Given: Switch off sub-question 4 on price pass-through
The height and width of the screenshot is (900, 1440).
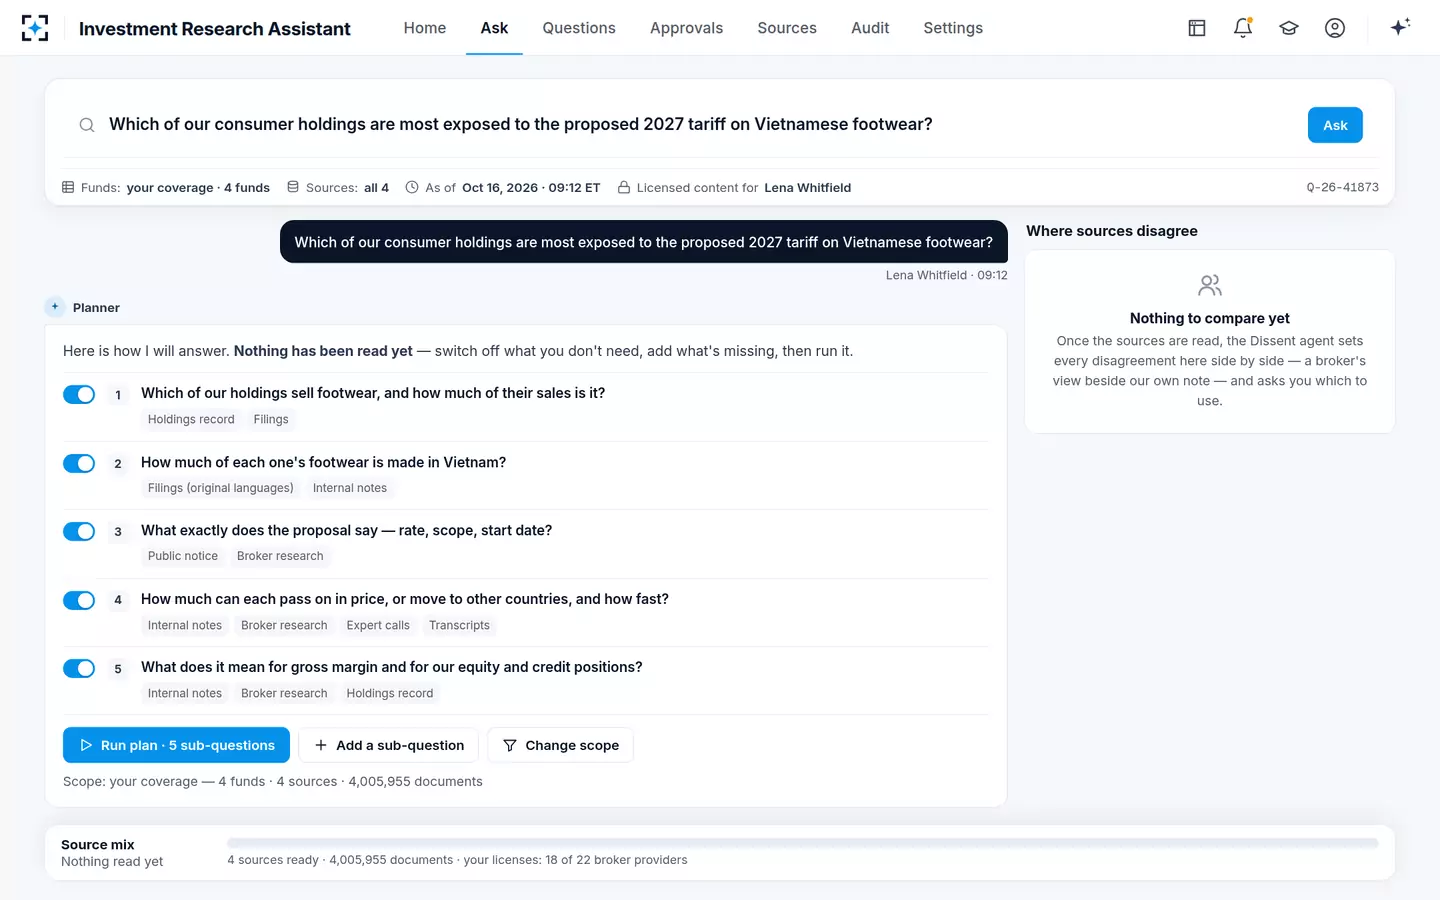Looking at the screenshot, I should pyautogui.click(x=79, y=600).
